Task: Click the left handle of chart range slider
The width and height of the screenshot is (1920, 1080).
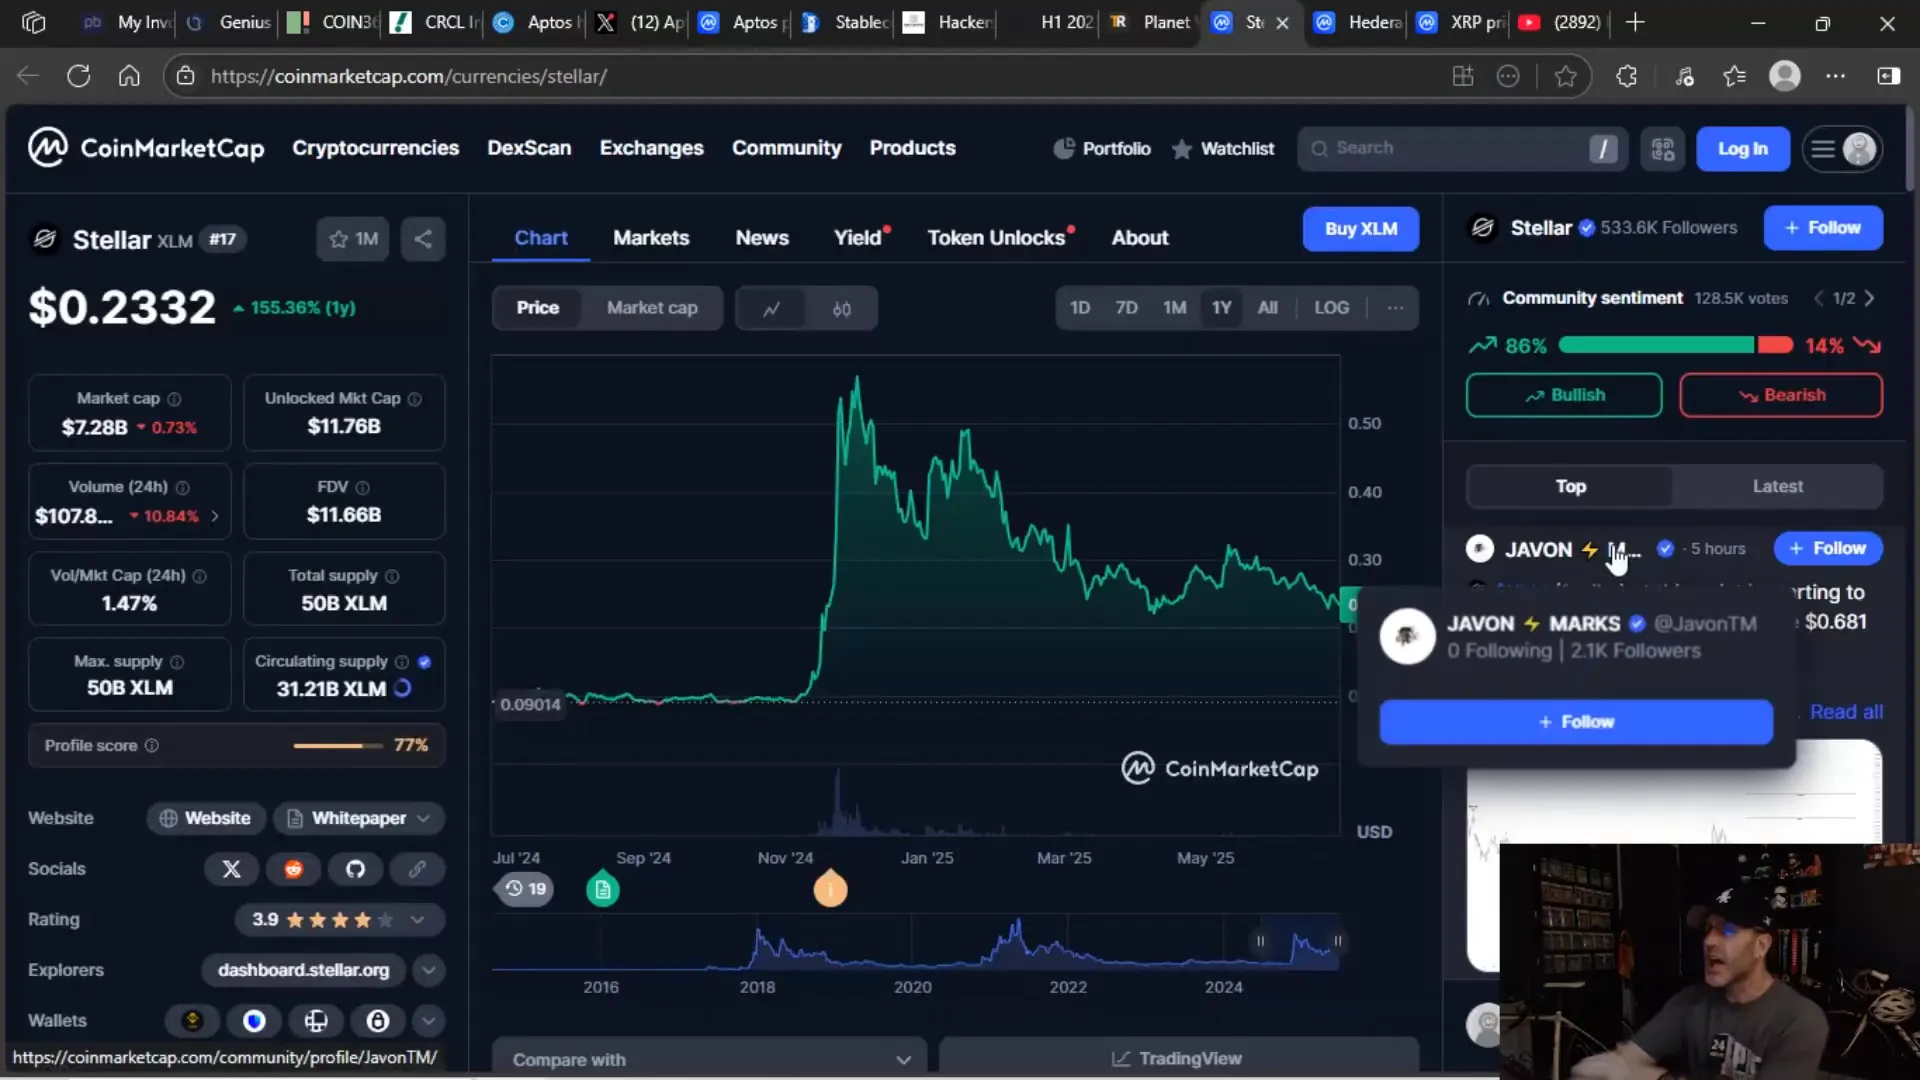Action: point(1260,942)
